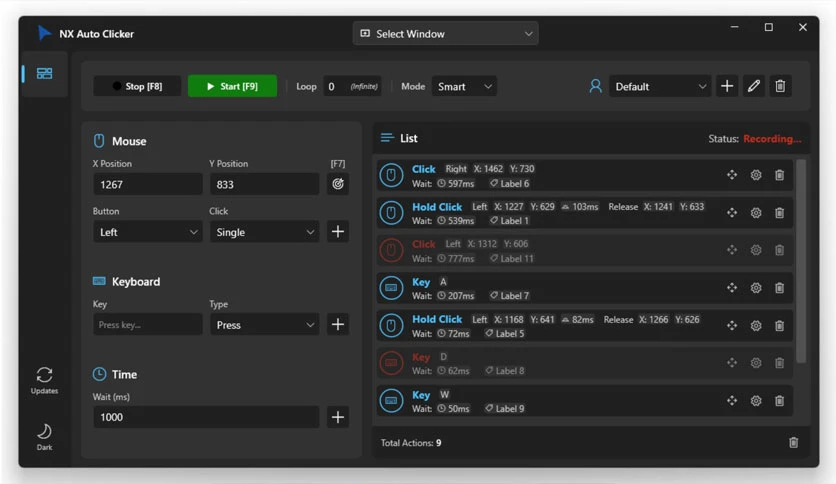
Task: Open settings gear for Key D action
Action: (756, 363)
